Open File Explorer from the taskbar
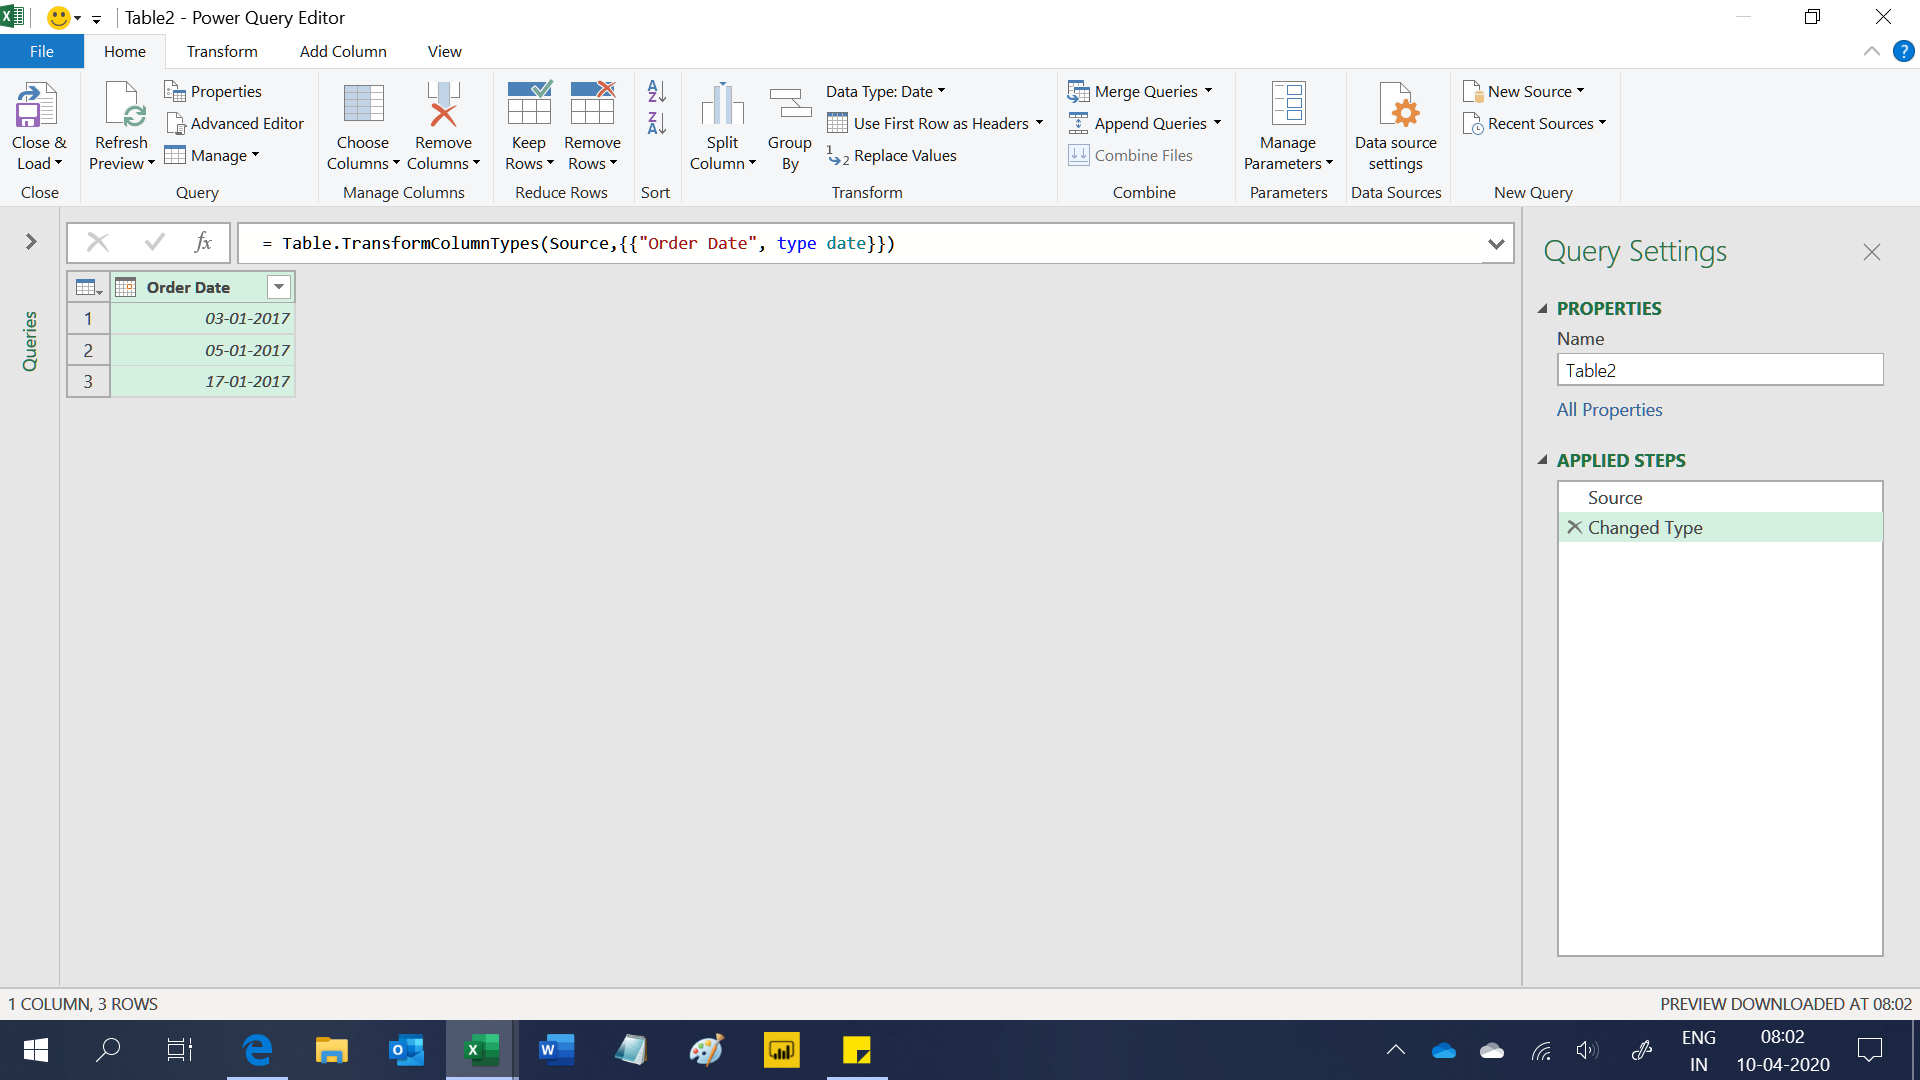The height and width of the screenshot is (1080, 1920). 331,1050
